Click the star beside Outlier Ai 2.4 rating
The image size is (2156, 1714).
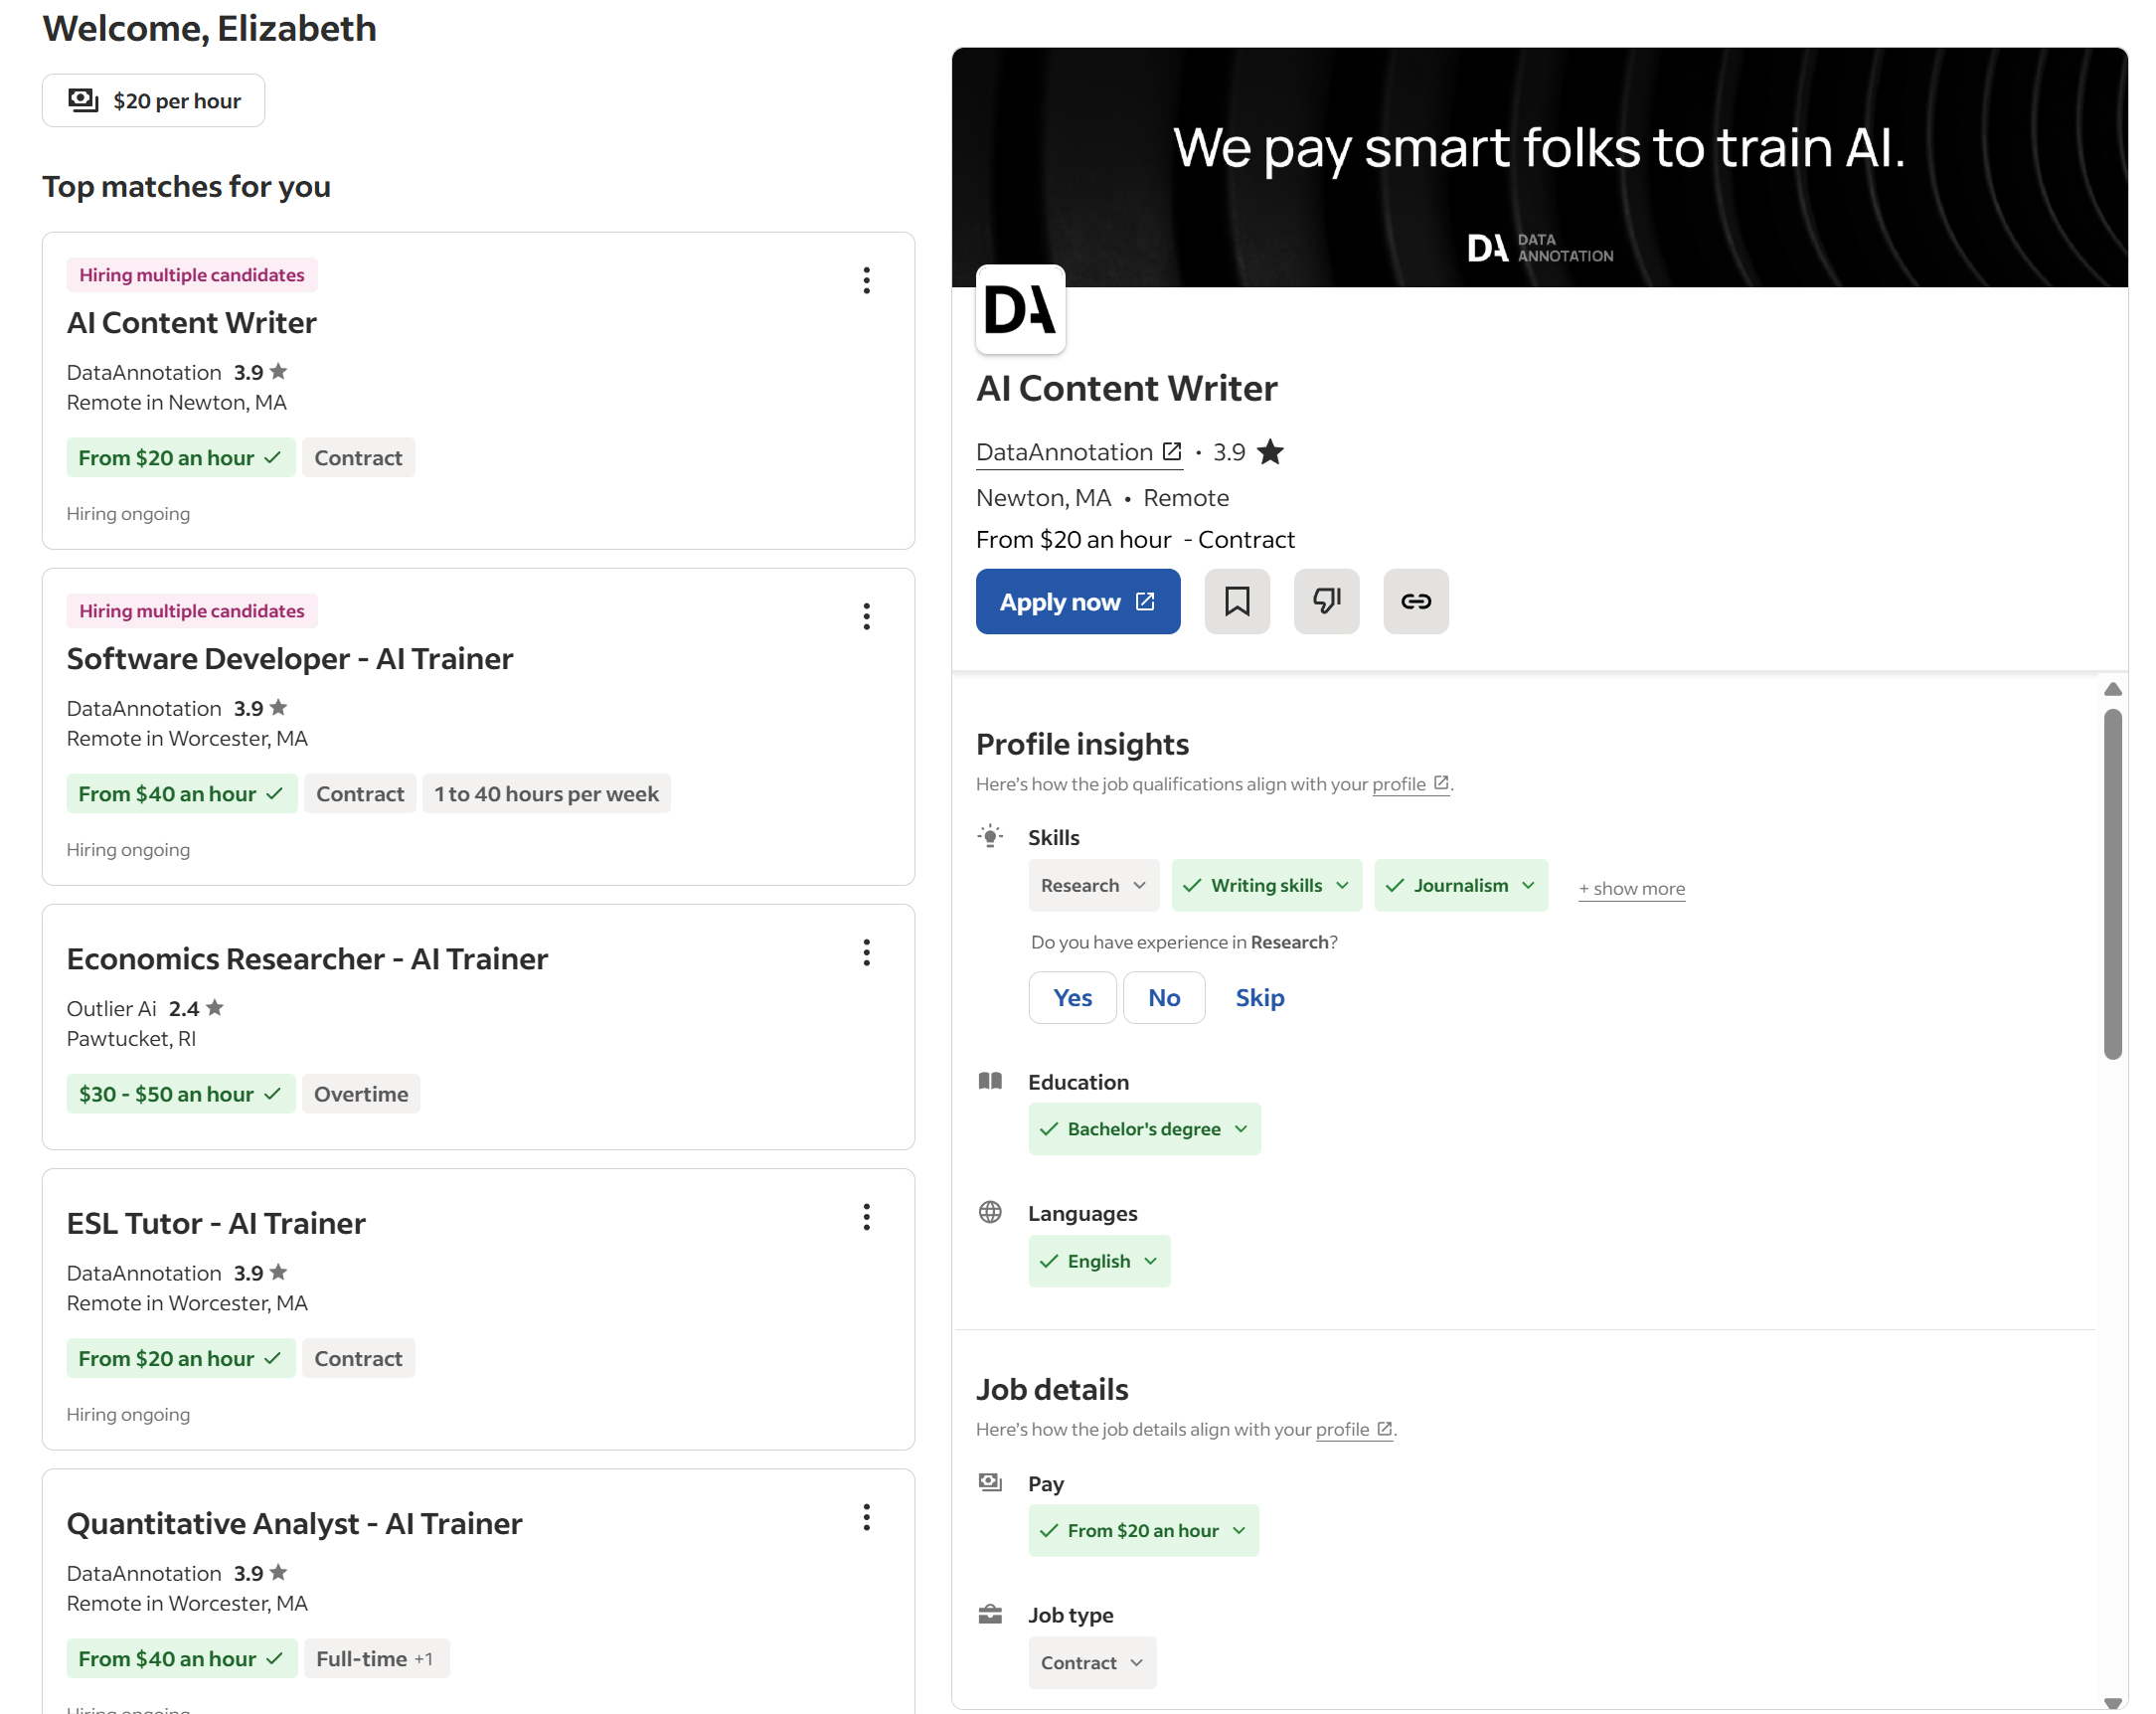[x=215, y=1008]
